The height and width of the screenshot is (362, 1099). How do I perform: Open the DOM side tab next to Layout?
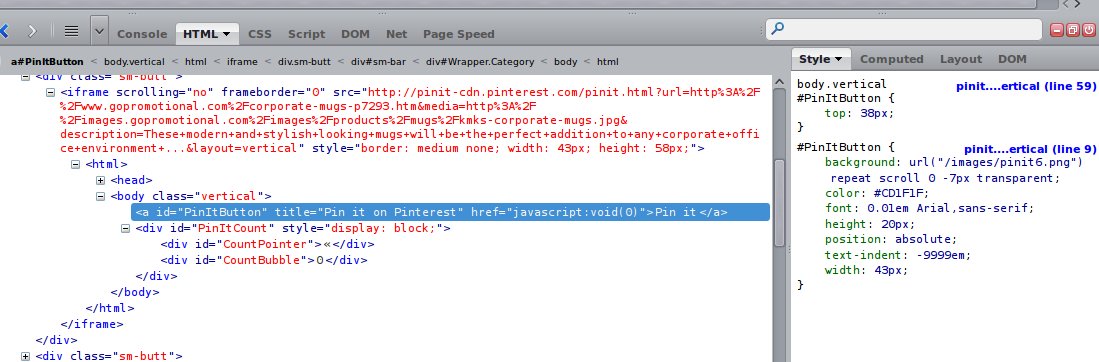point(1012,60)
